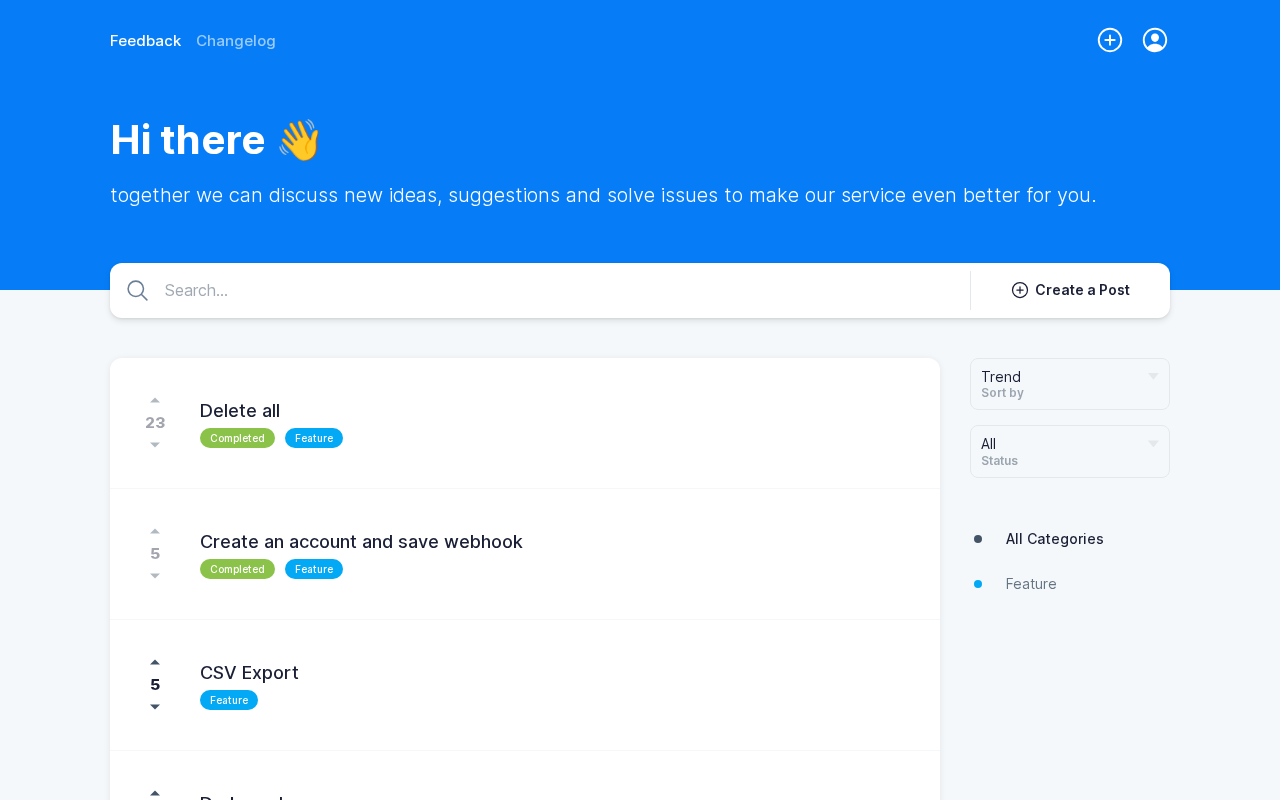
Task: Click the Feature tag under "CSV Export"
Action: coord(229,700)
